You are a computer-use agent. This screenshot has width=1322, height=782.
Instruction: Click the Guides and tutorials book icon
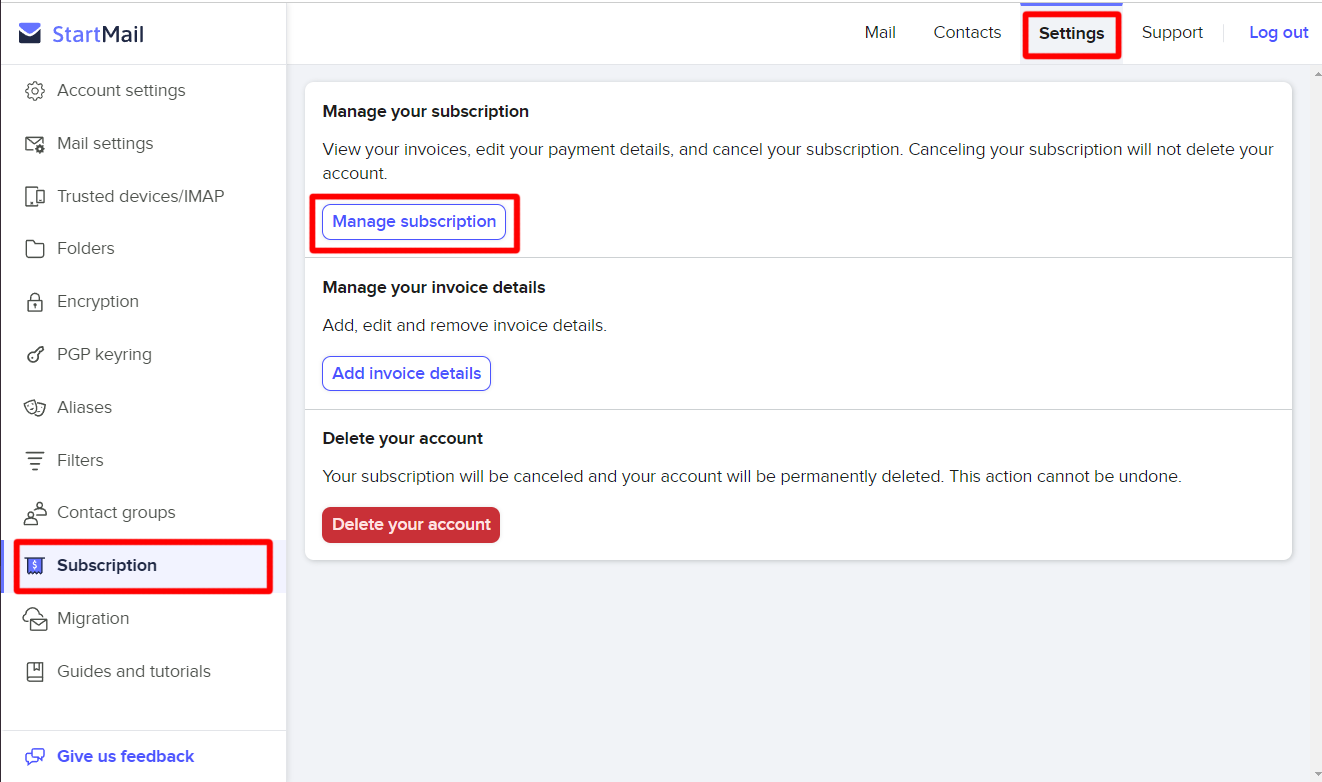35,671
